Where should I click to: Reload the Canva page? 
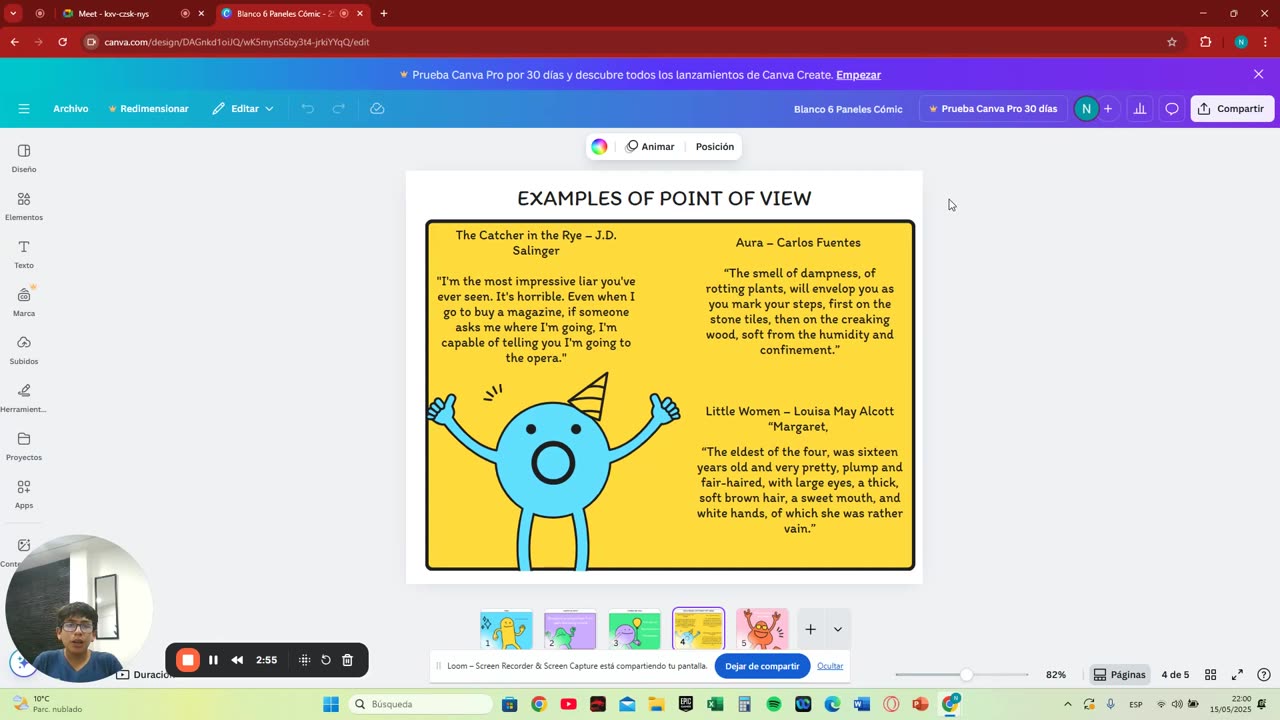point(62,42)
